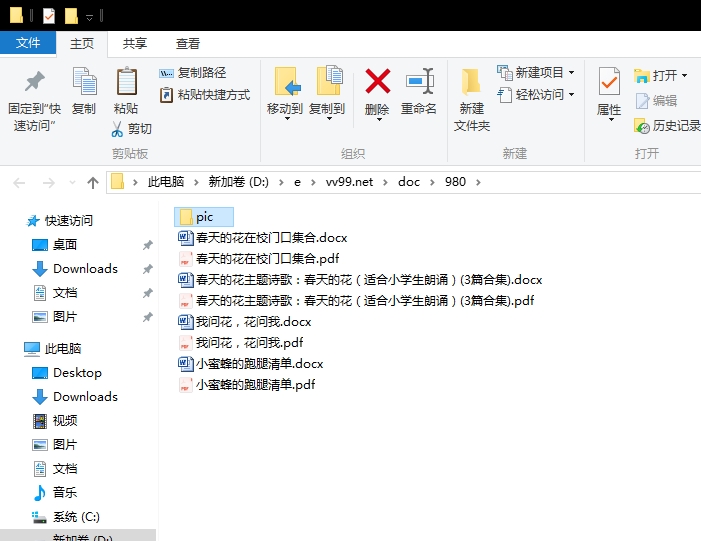Click e folder in the address bar

click(x=297, y=182)
